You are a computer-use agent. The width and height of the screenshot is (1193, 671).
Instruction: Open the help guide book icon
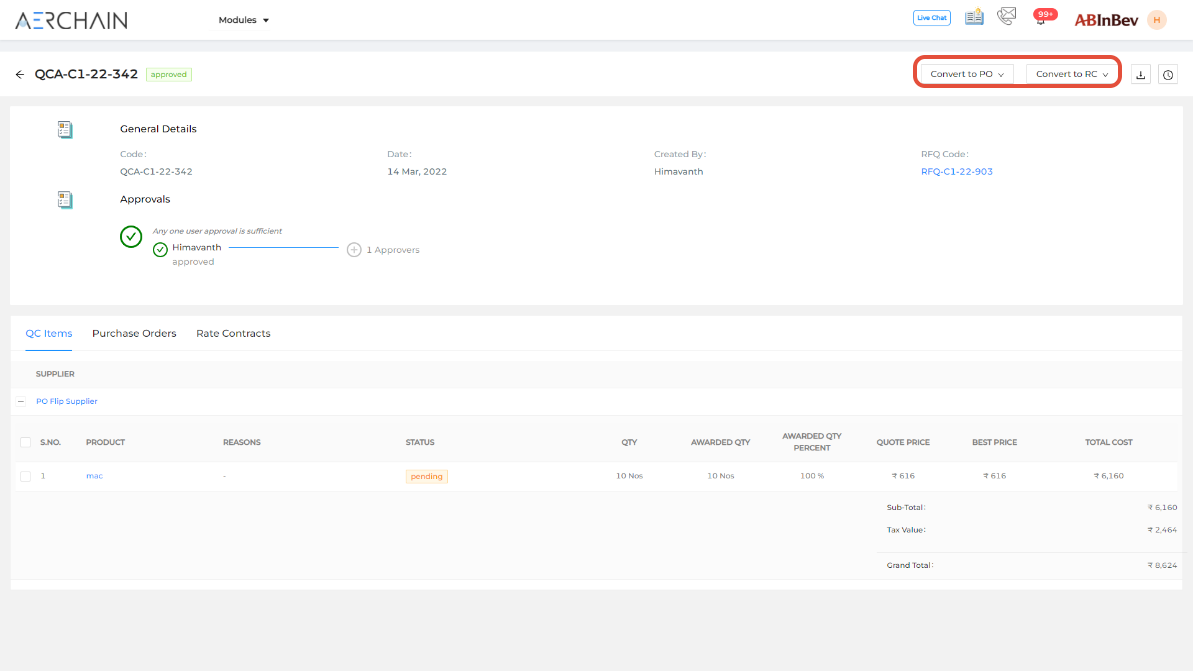(x=974, y=17)
